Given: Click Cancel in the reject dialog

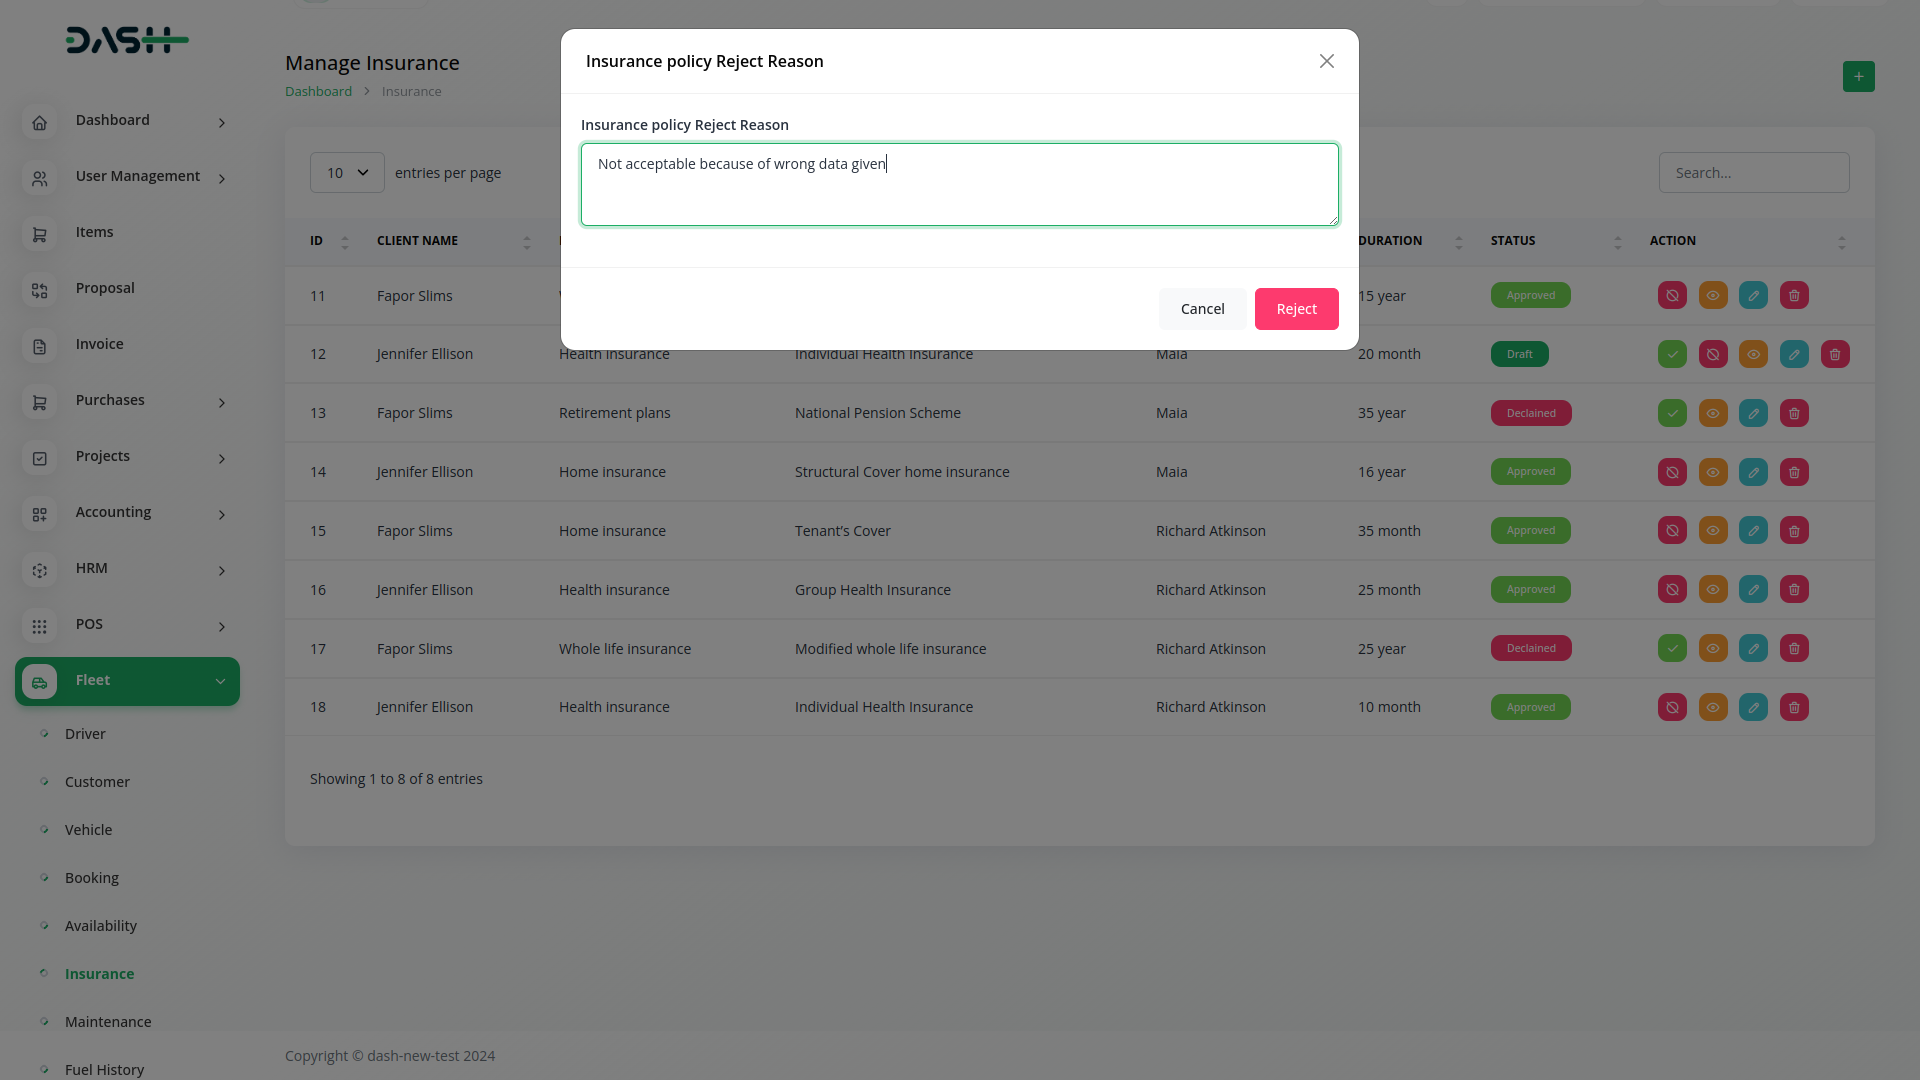Looking at the screenshot, I should pyautogui.click(x=1202, y=309).
